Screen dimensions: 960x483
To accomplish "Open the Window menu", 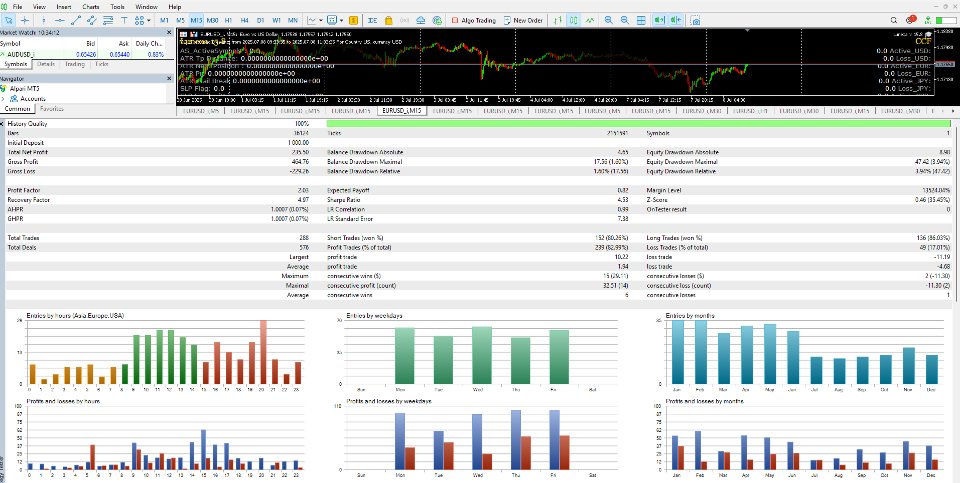I will (146, 7).
